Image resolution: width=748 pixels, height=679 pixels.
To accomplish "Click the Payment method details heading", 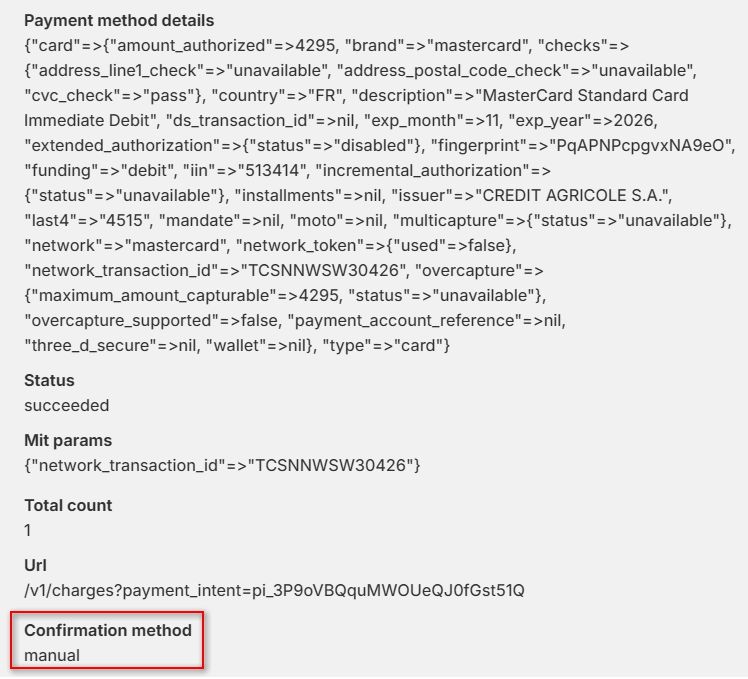I will 119,20.
